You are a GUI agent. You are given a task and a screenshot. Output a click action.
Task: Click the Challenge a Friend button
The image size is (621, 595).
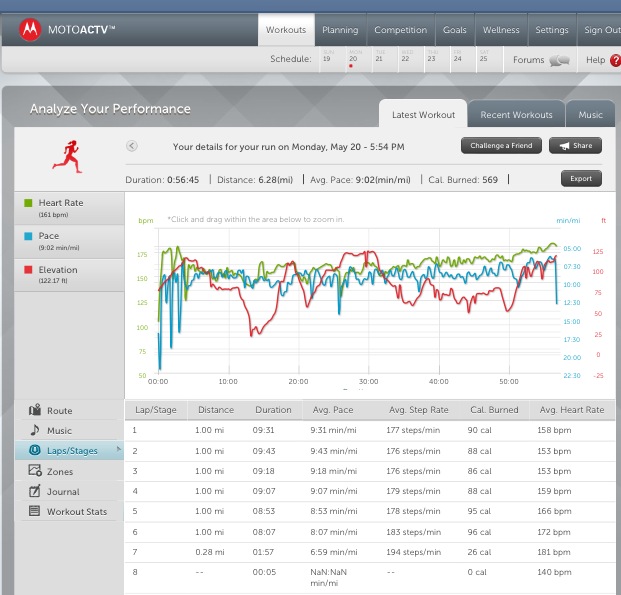(x=501, y=146)
